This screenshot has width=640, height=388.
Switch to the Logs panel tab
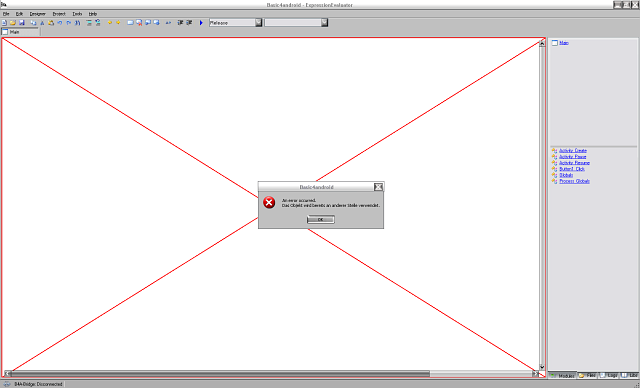click(609, 375)
